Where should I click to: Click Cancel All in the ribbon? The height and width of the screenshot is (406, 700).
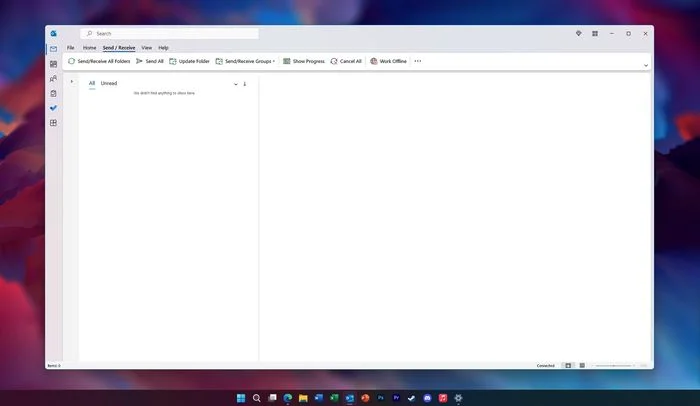click(346, 61)
